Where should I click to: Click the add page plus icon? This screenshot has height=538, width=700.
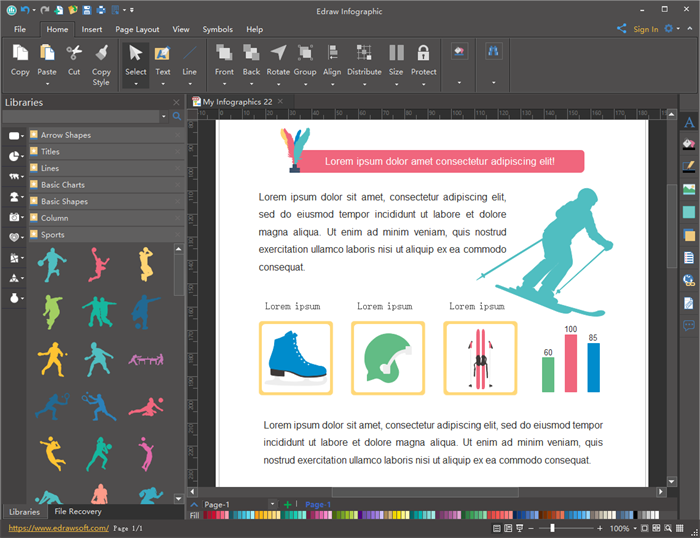[288, 504]
